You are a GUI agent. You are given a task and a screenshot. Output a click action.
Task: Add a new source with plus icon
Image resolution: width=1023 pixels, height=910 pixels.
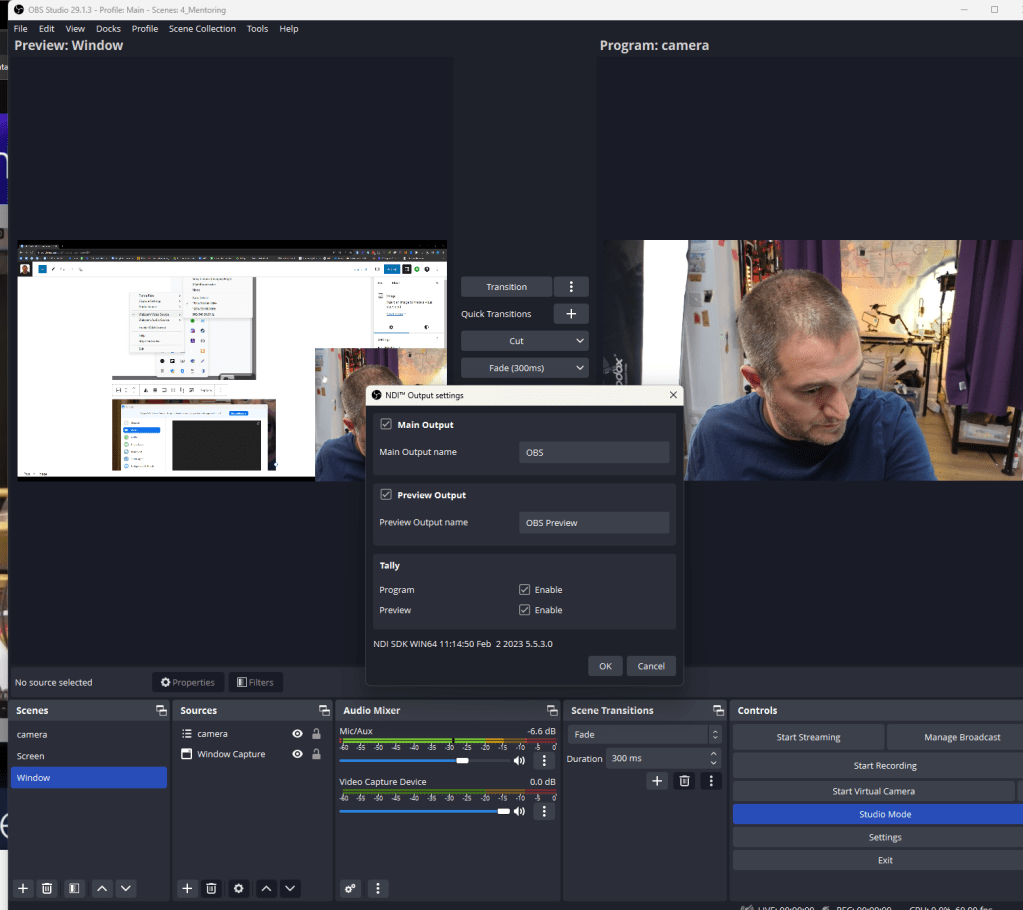[x=187, y=888]
